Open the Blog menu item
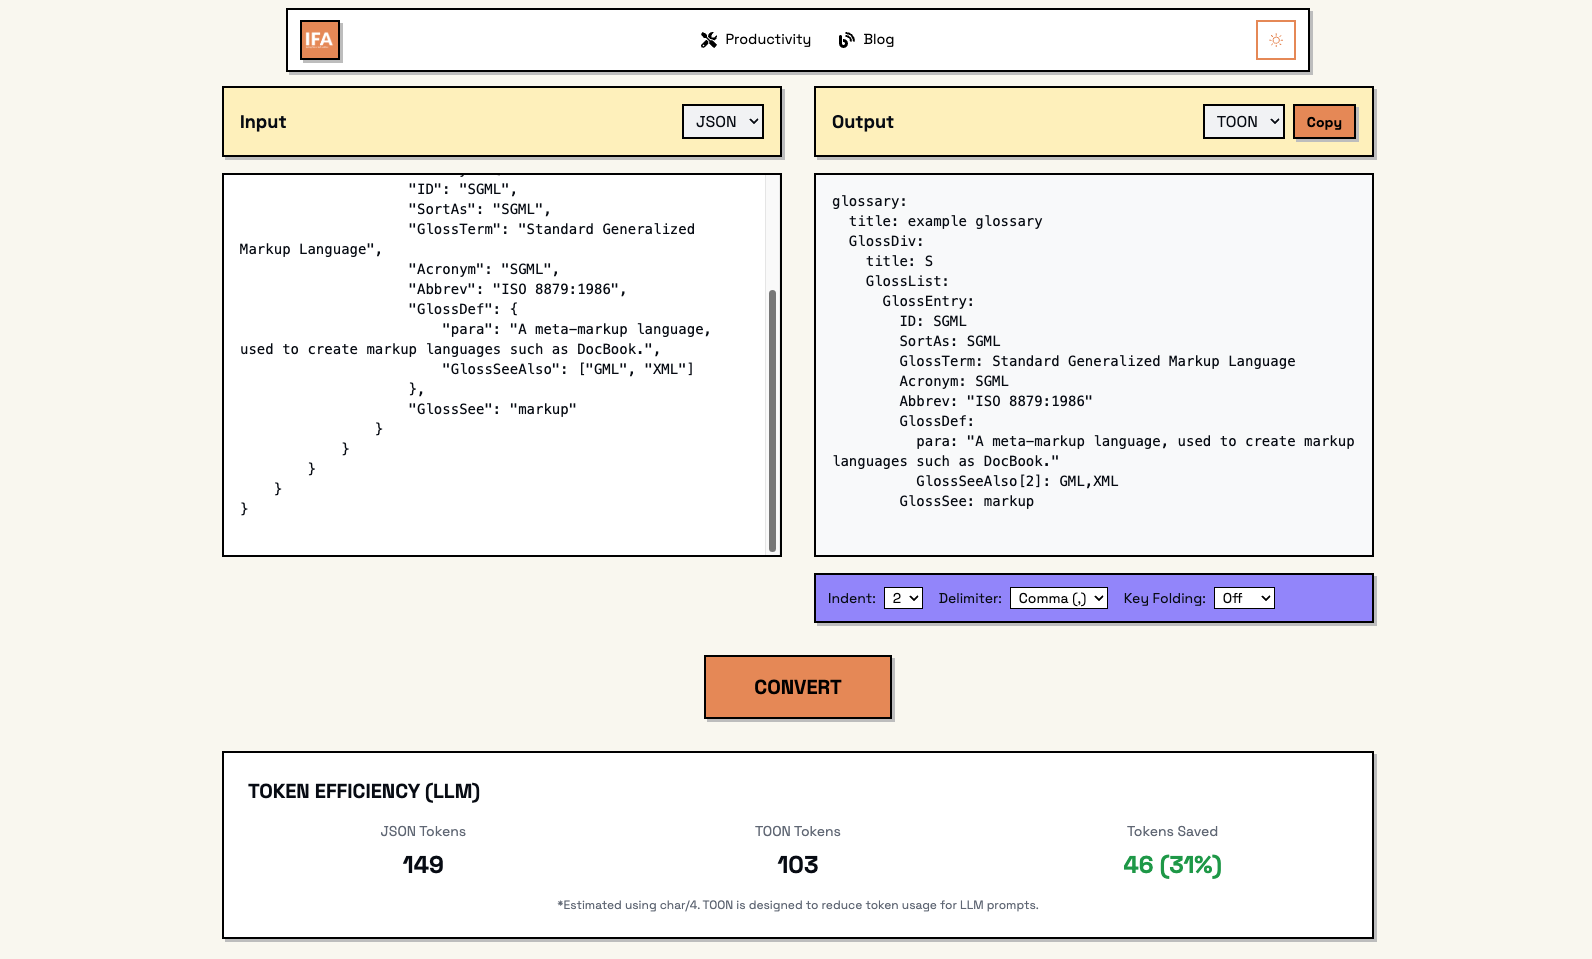This screenshot has width=1592, height=959. 866,40
